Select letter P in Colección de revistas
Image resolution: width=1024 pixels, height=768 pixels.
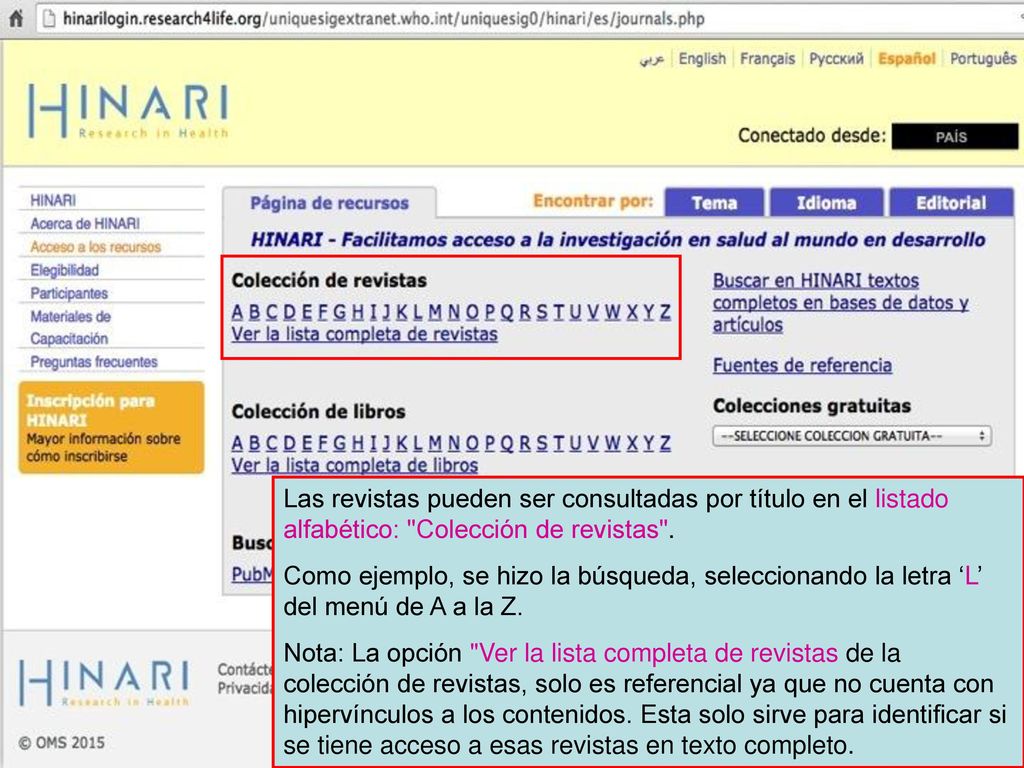point(489,312)
